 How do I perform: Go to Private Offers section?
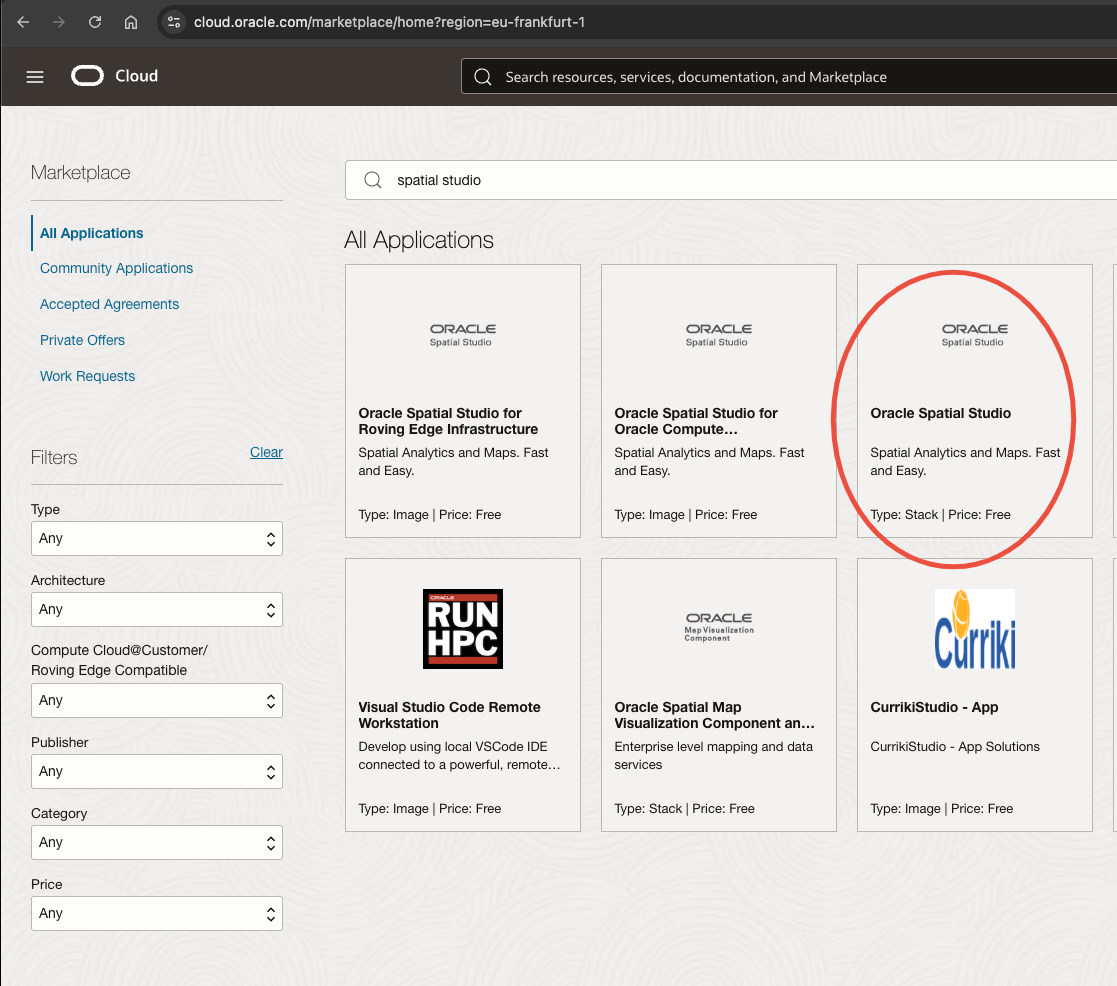pos(82,340)
